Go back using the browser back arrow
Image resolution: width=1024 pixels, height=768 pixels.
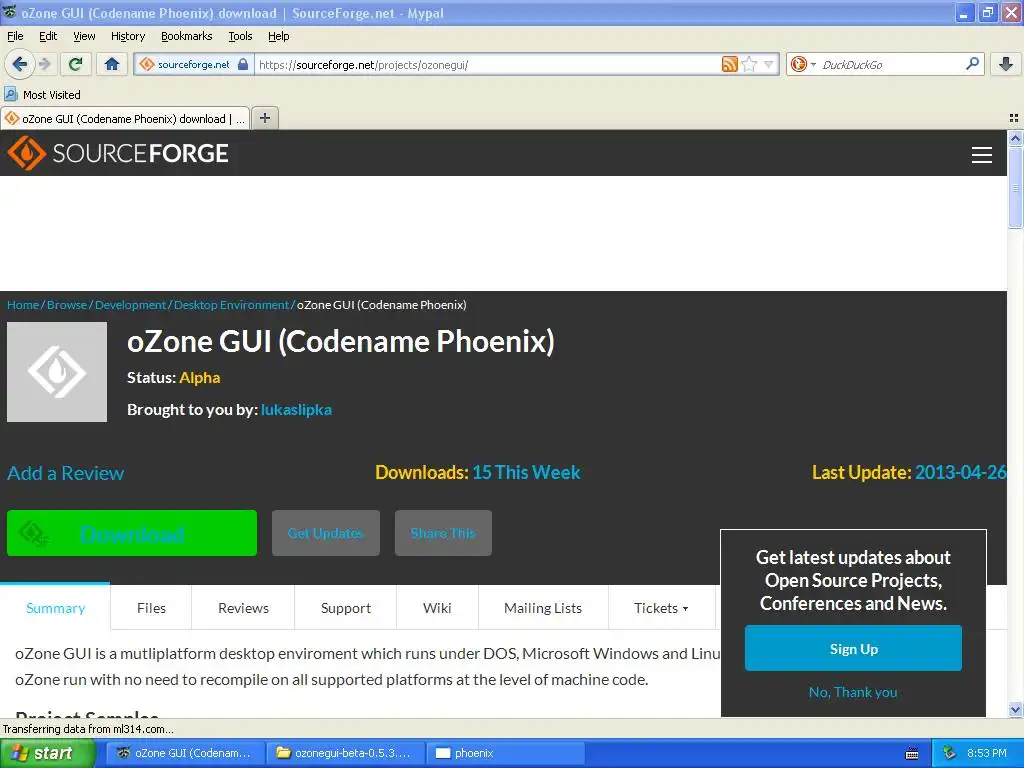[x=19, y=64]
